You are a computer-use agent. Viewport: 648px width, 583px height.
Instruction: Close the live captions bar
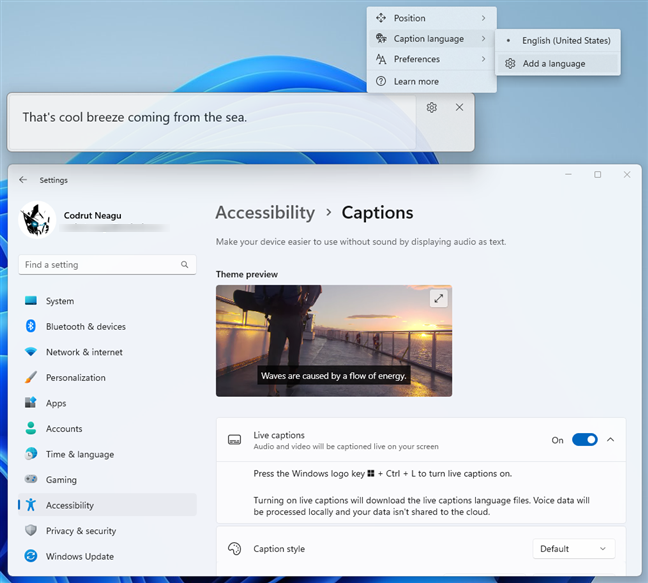coord(459,107)
